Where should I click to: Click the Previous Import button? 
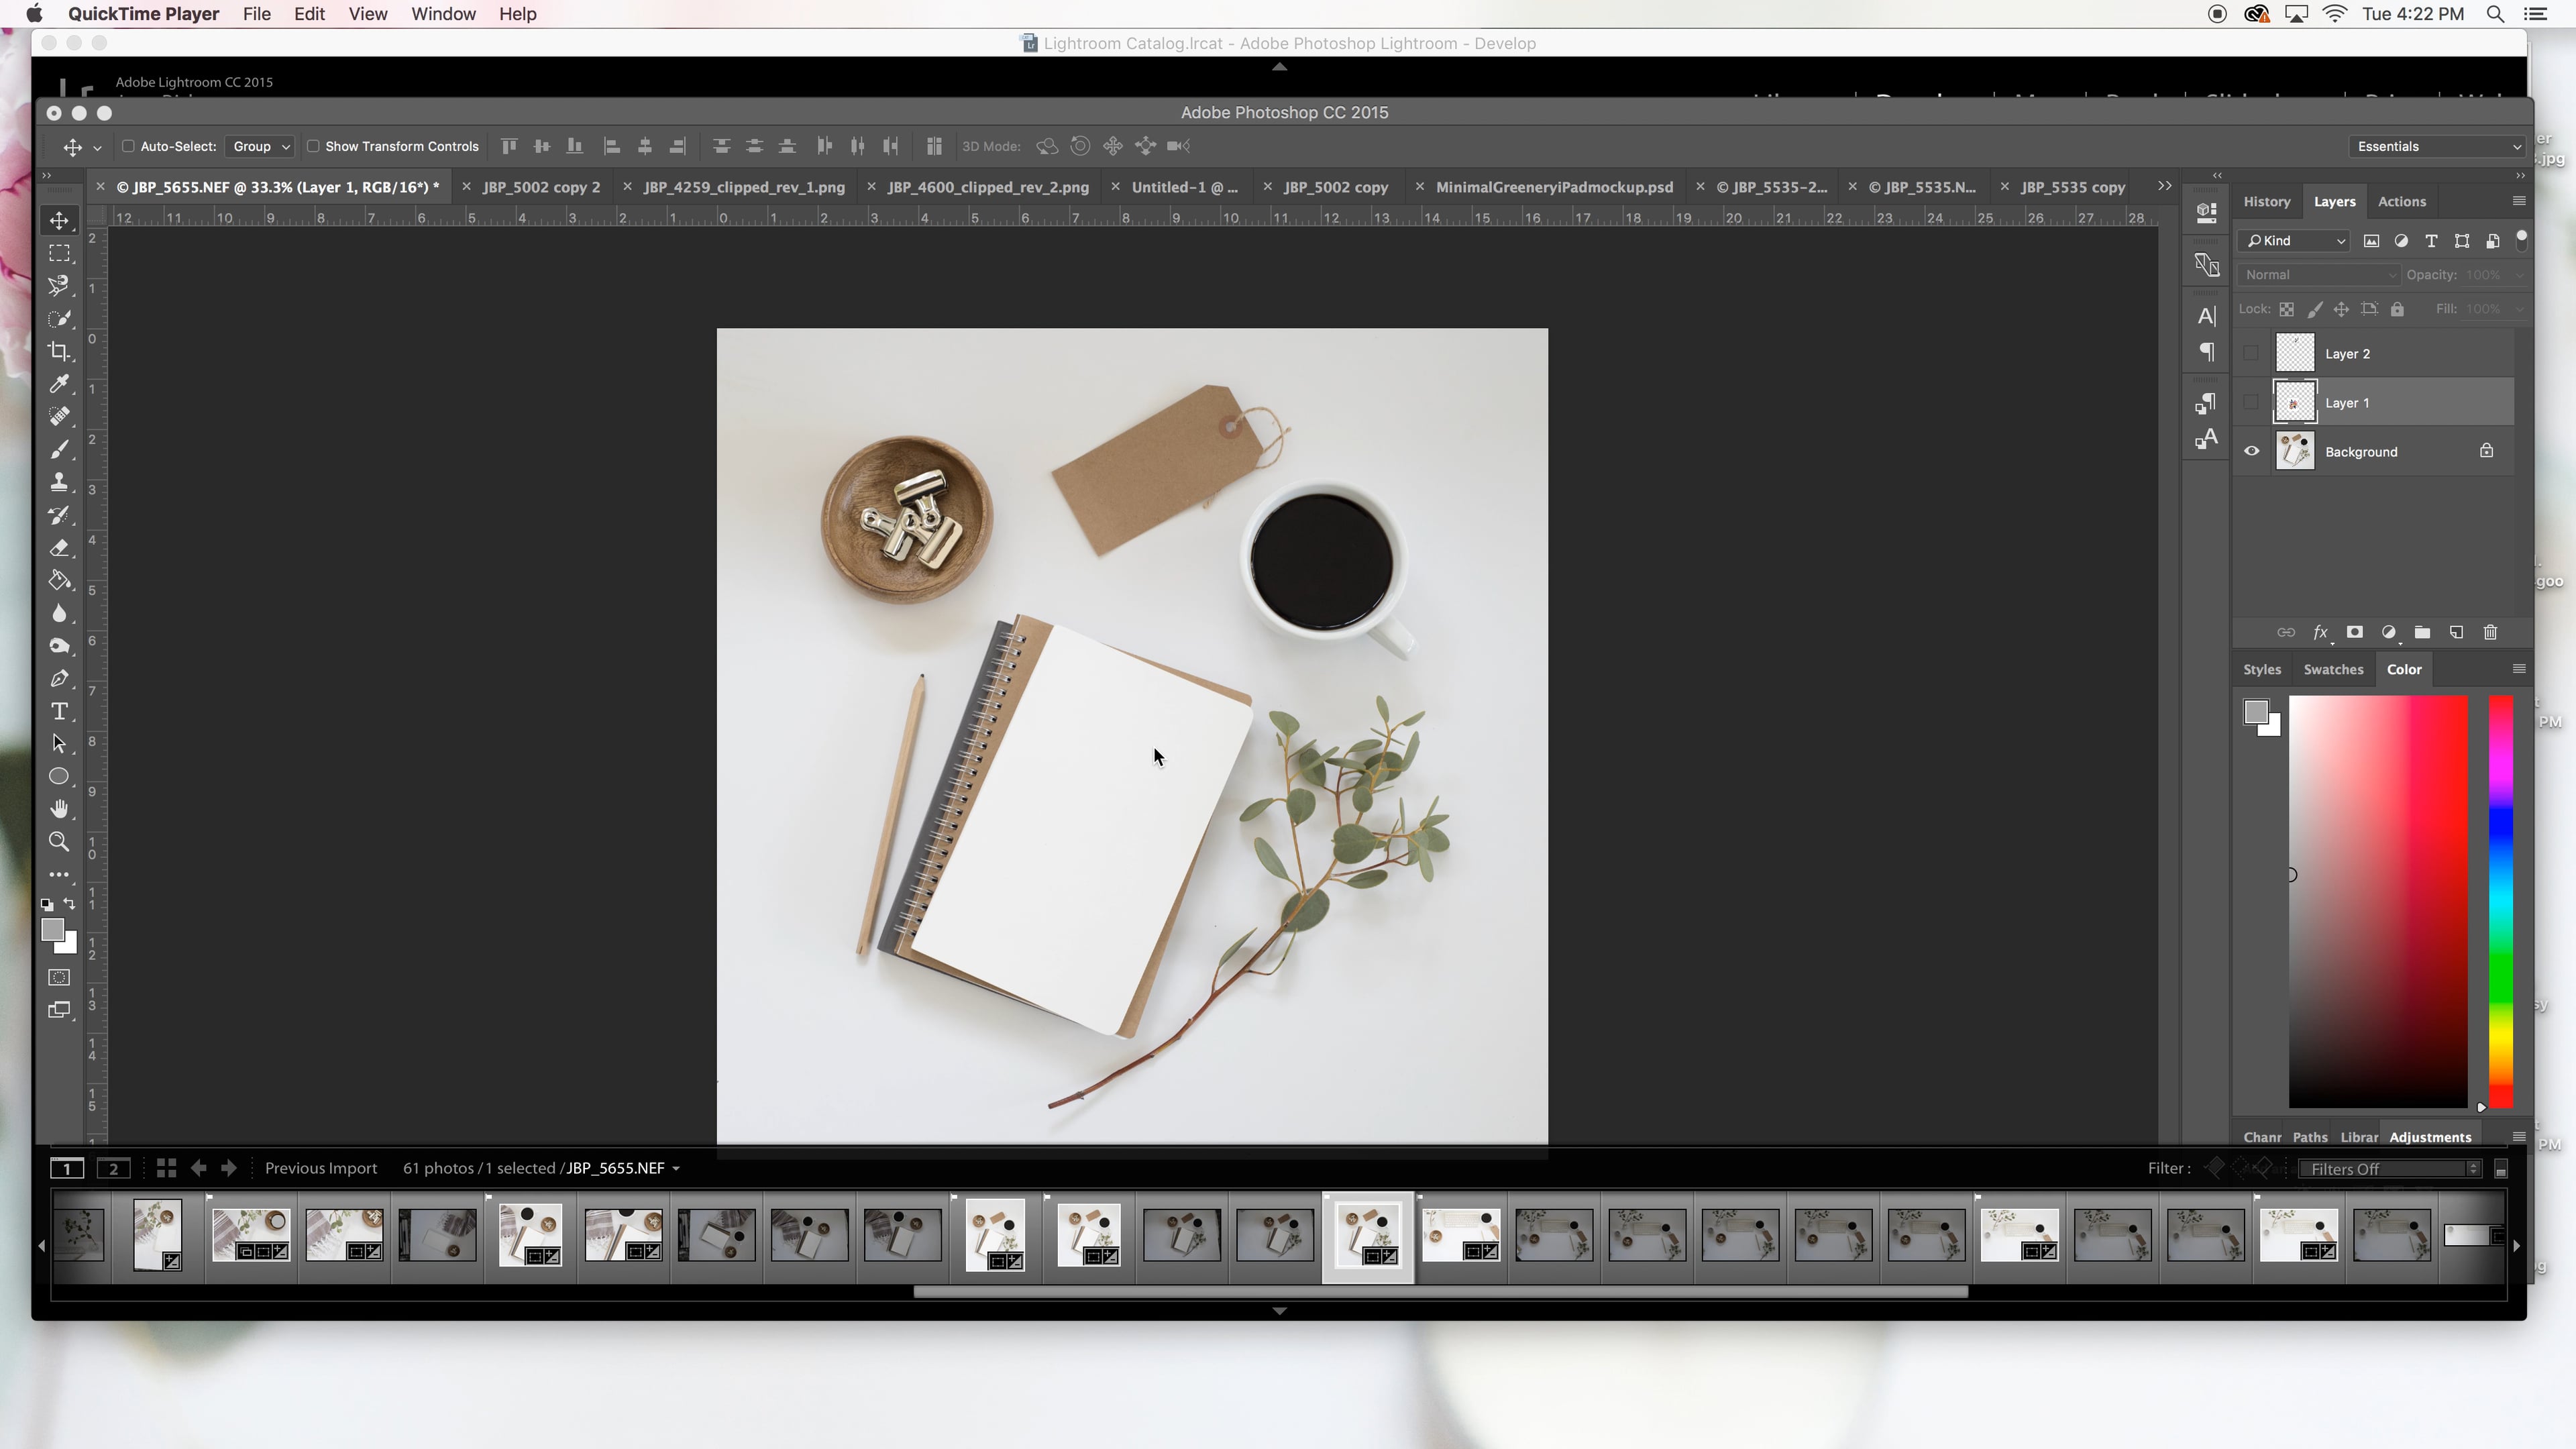(x=321, y=1167)
